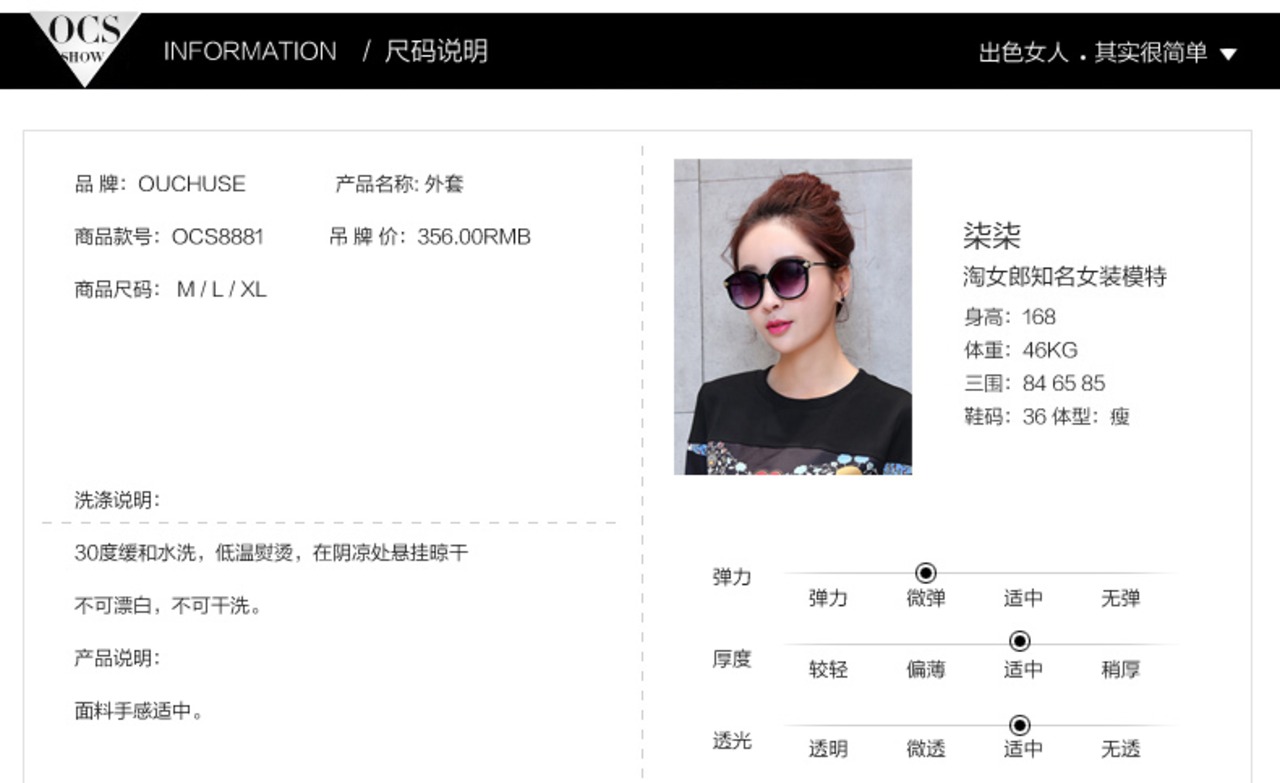Select the 微弹 radio marker on 弹力 scale

point(926,573)
